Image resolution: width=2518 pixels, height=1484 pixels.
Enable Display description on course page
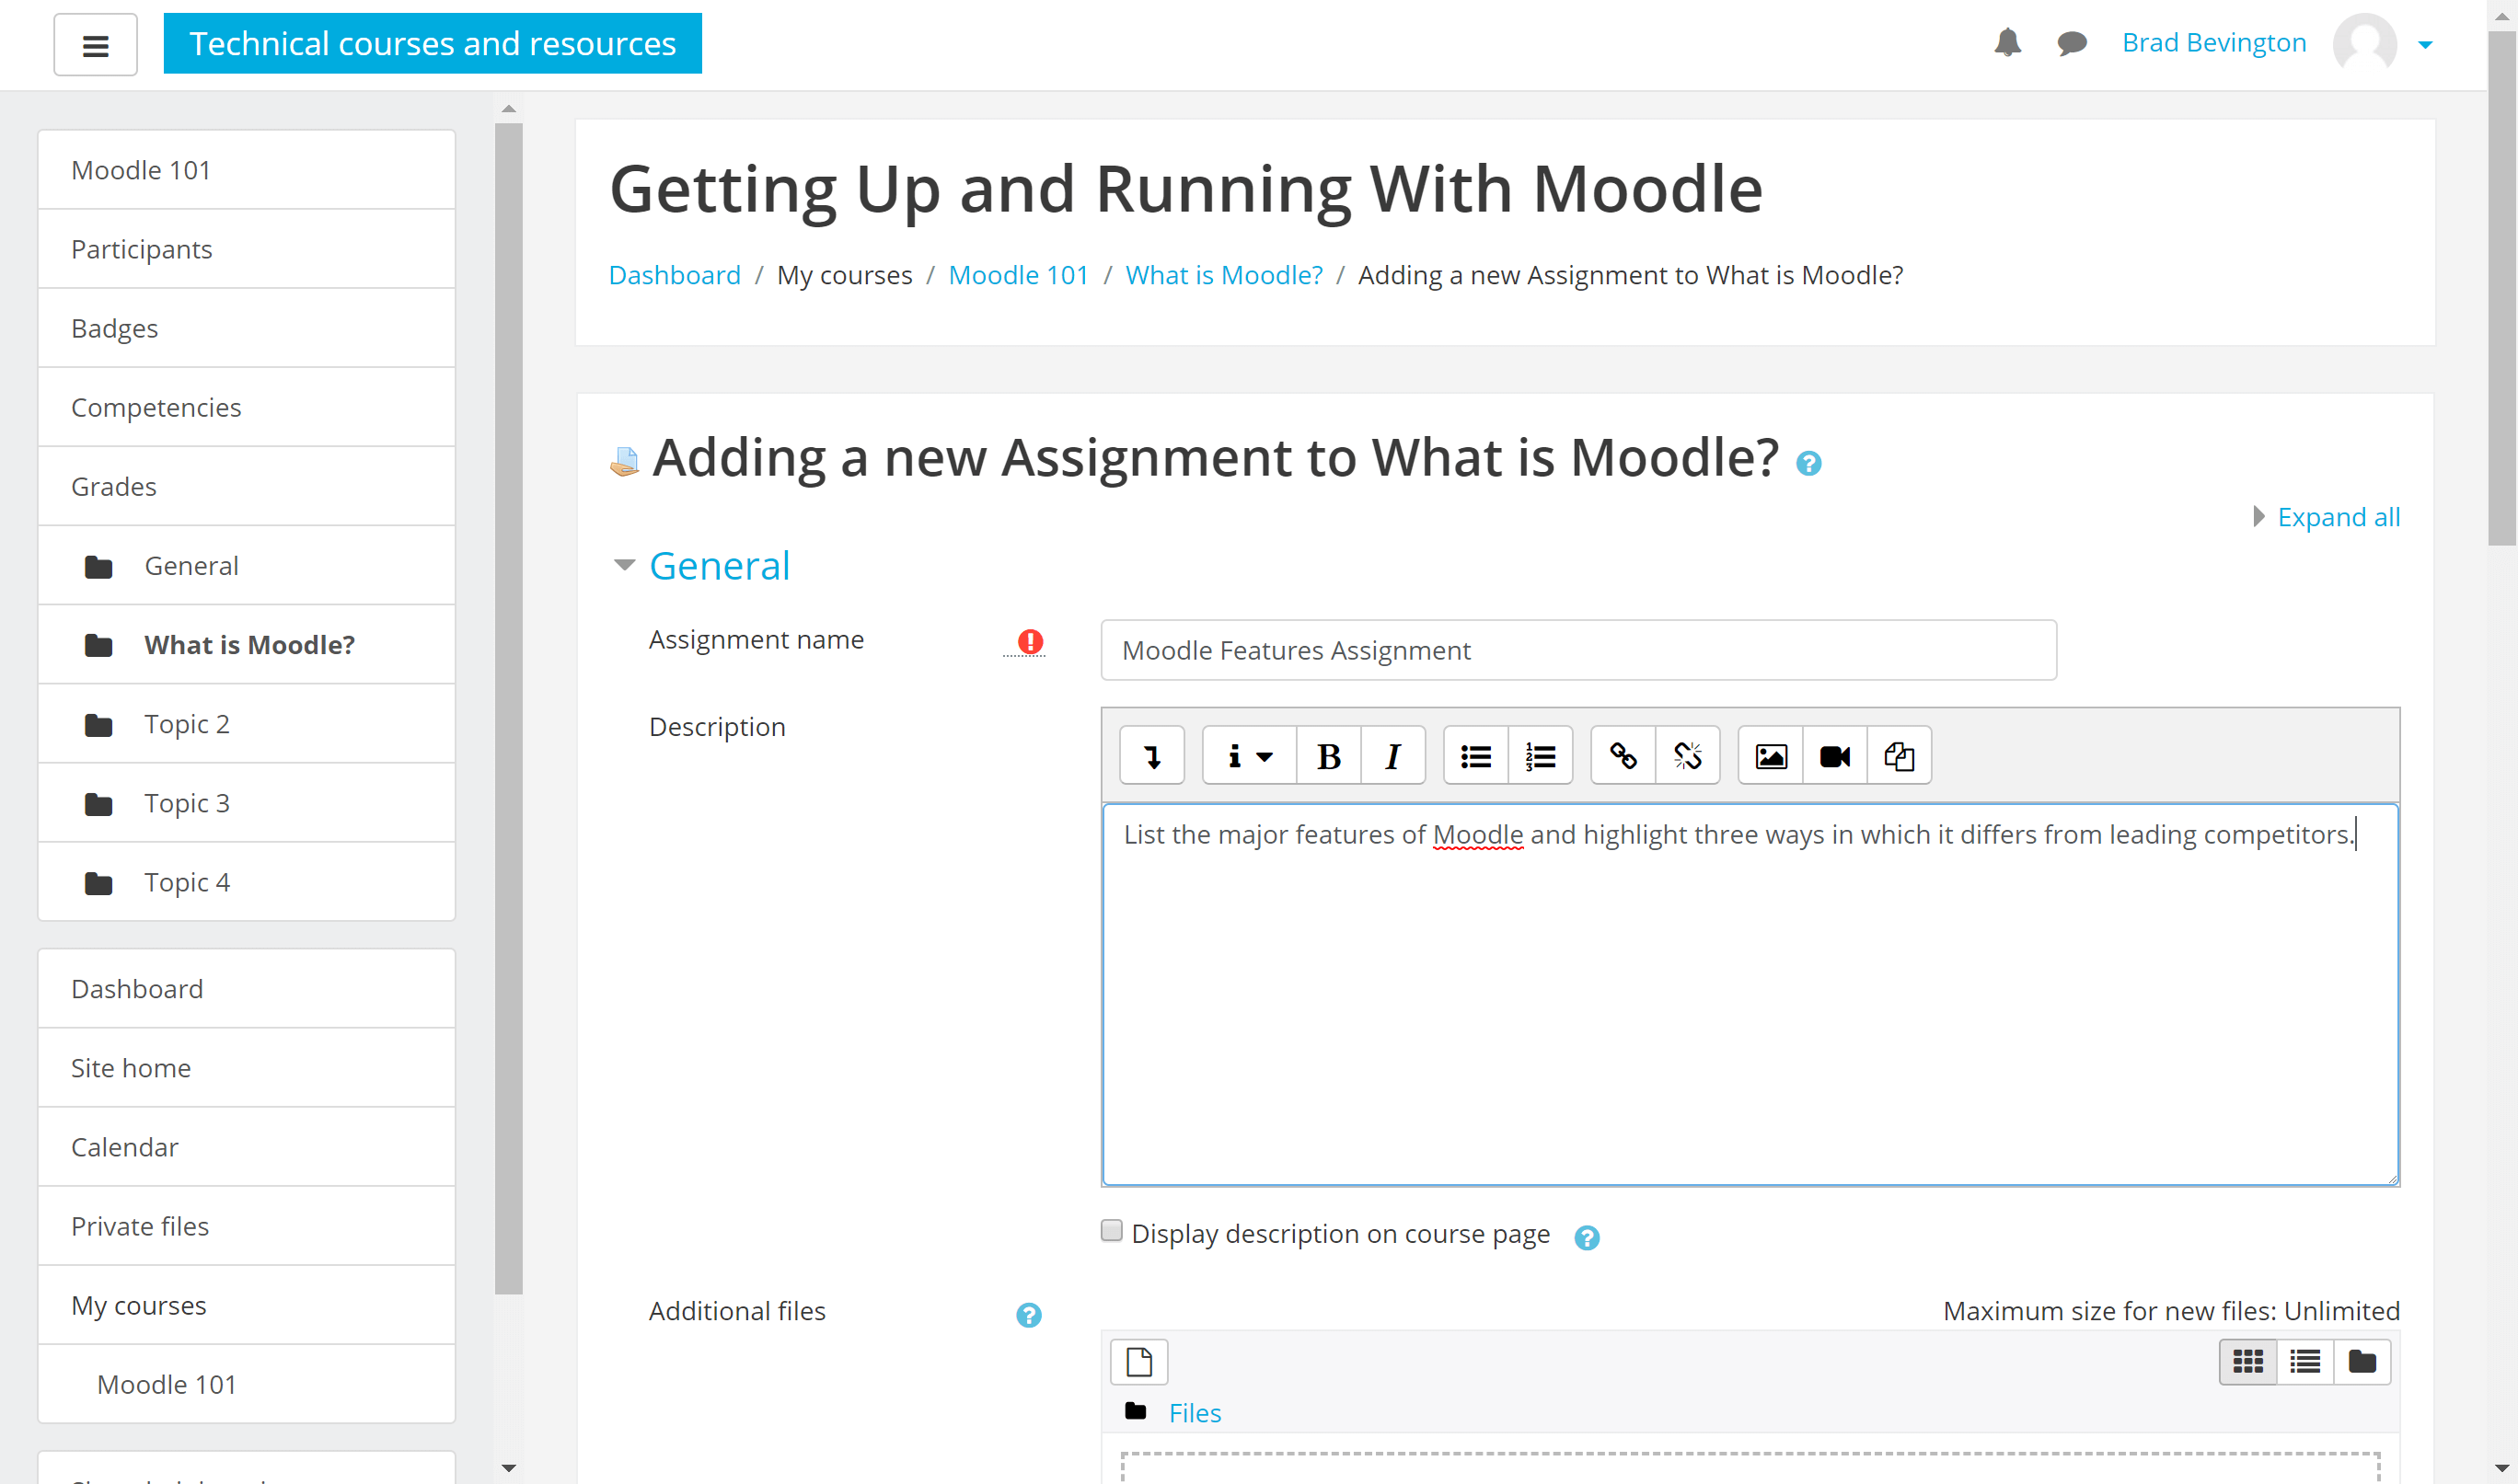click(1111, 1230)
